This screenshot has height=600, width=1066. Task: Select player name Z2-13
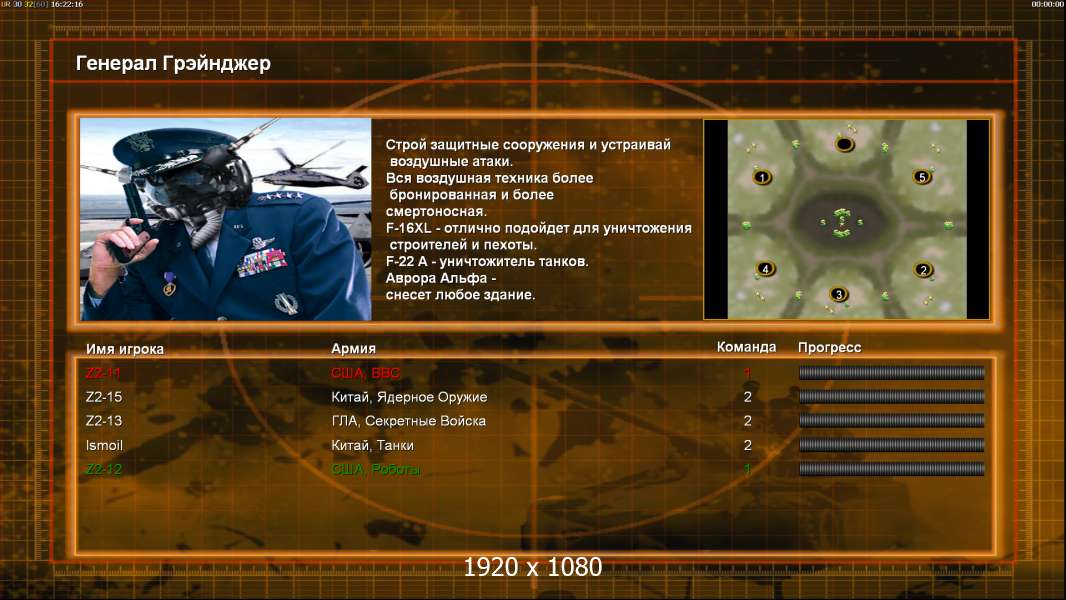(x=104, y=421)
